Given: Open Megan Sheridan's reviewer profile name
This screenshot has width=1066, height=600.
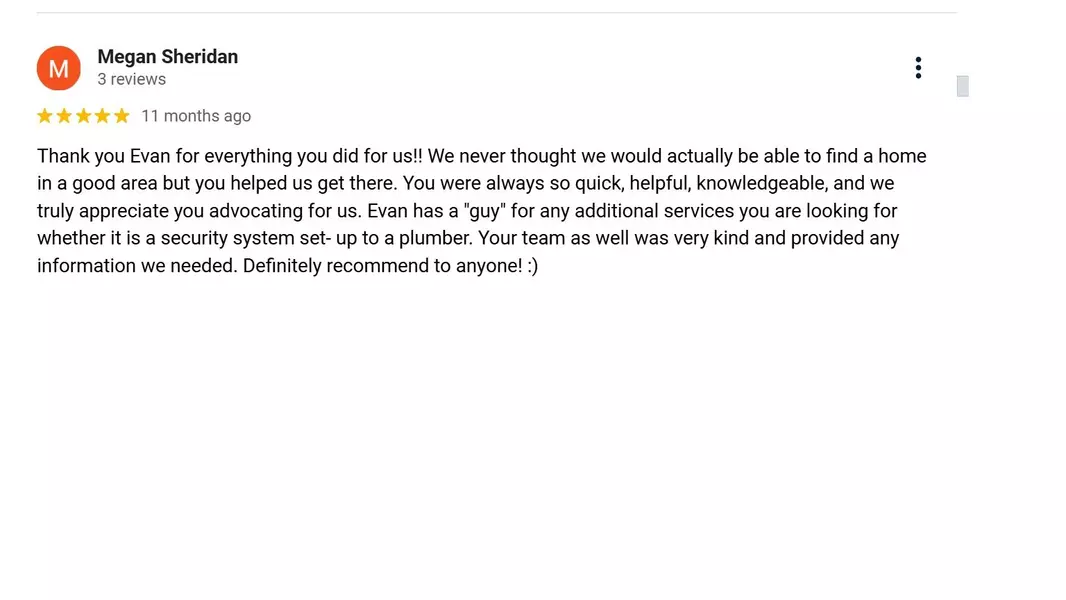Looking at the screenshot, I should click(x=167, y=57).
